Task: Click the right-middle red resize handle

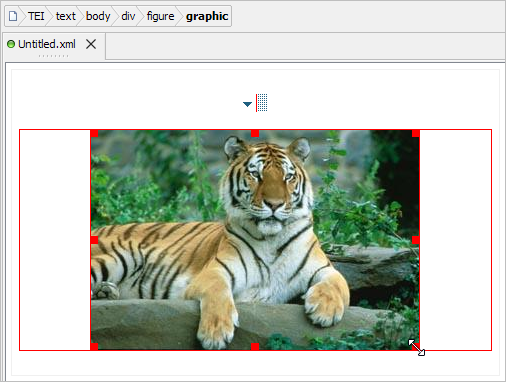Action: point(416,240)
